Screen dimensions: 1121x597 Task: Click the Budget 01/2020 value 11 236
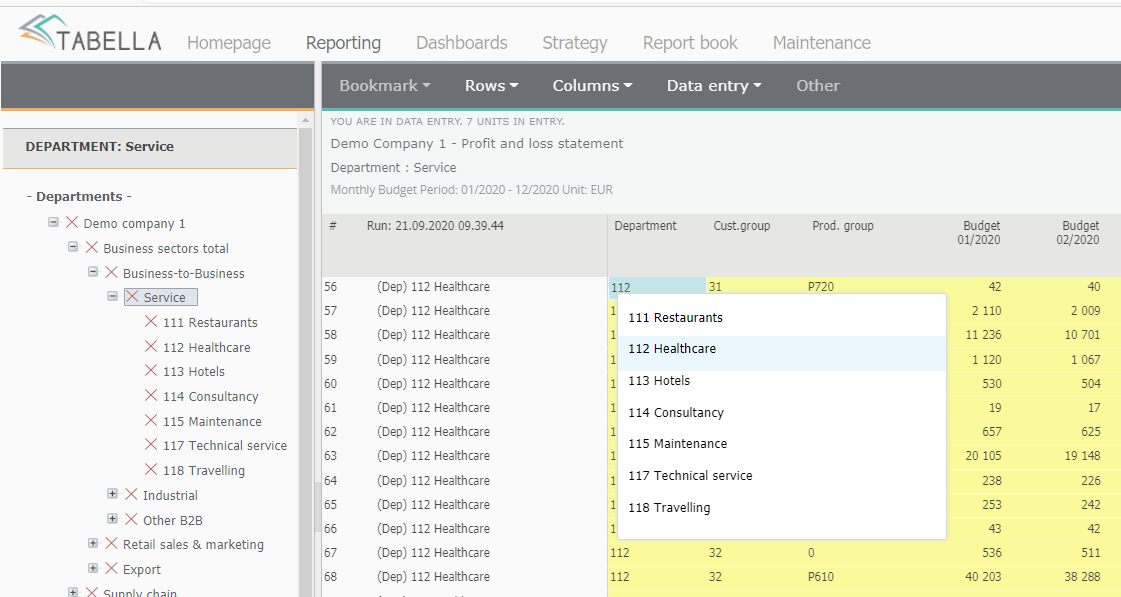pyautogui.click(x=983, y=335)
